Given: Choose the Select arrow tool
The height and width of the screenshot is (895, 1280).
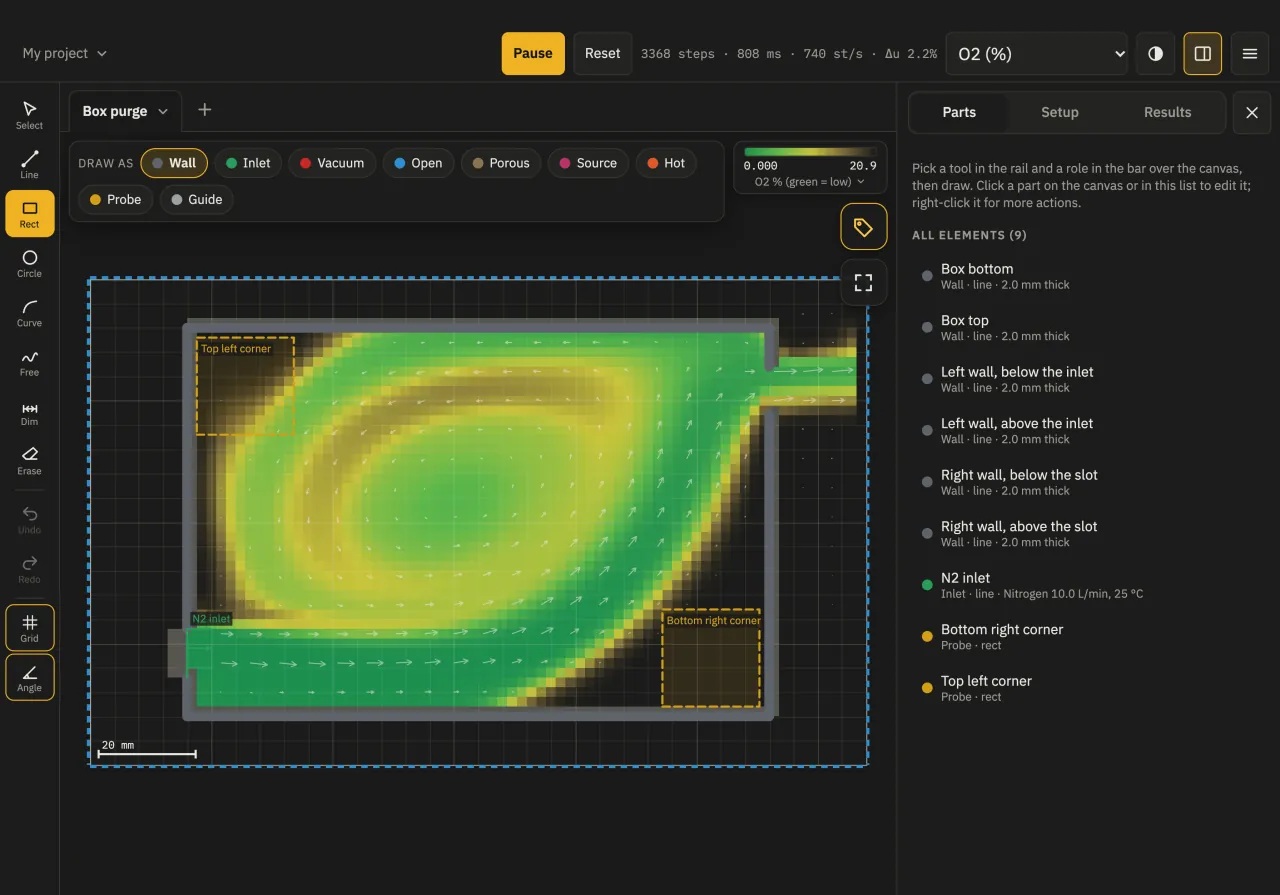Looking at the screenshot, I should point(29,115).
